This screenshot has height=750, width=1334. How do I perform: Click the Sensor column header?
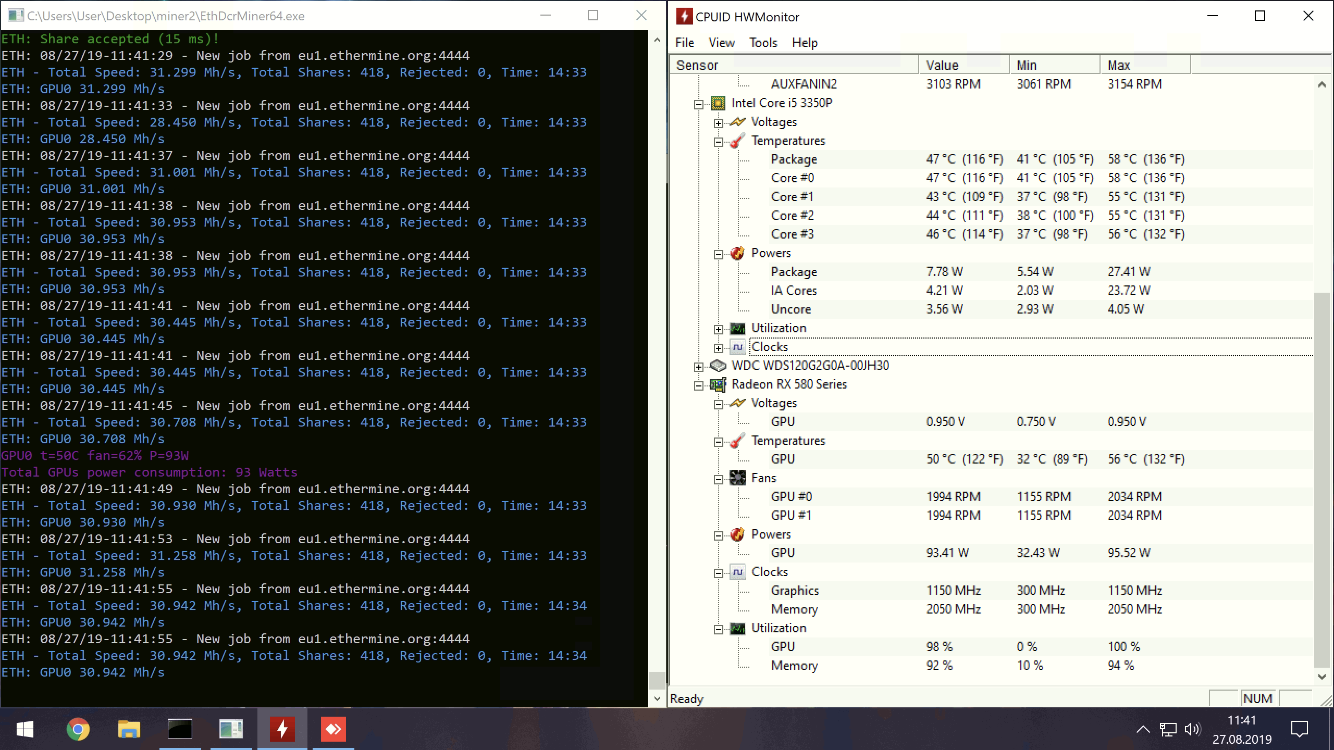tap(794, 65)
